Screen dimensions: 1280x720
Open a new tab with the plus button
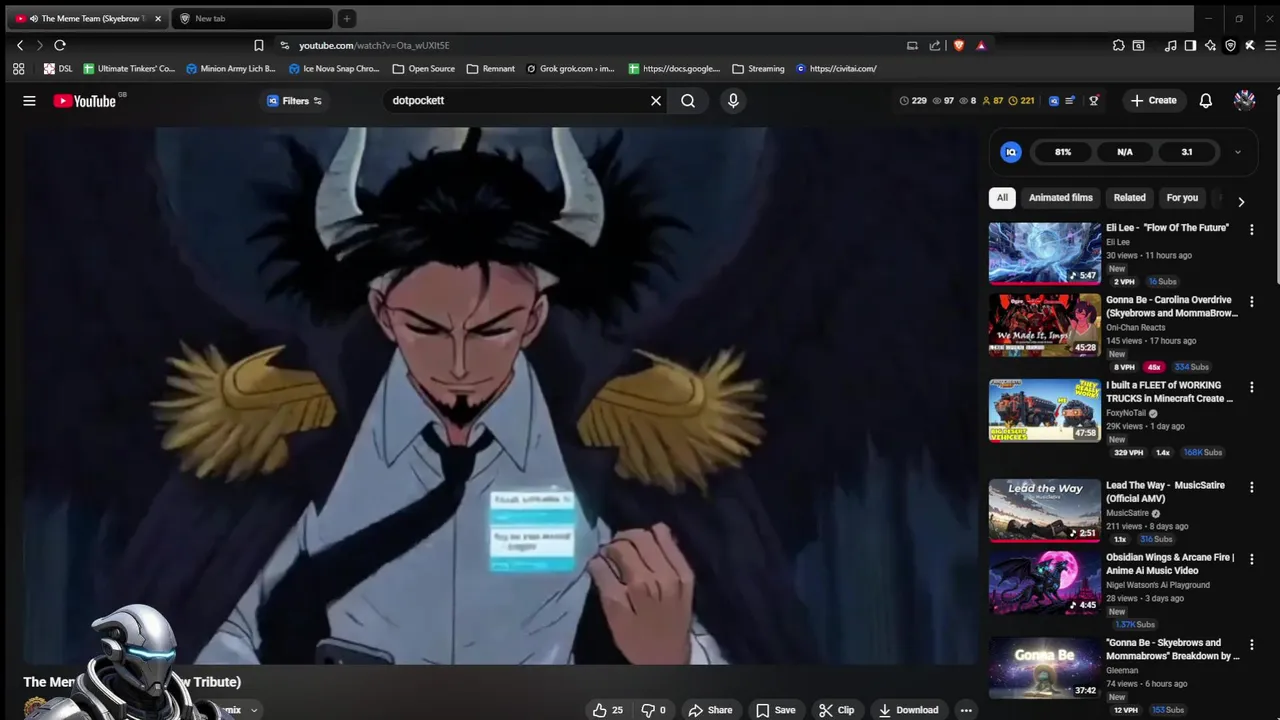346,18
